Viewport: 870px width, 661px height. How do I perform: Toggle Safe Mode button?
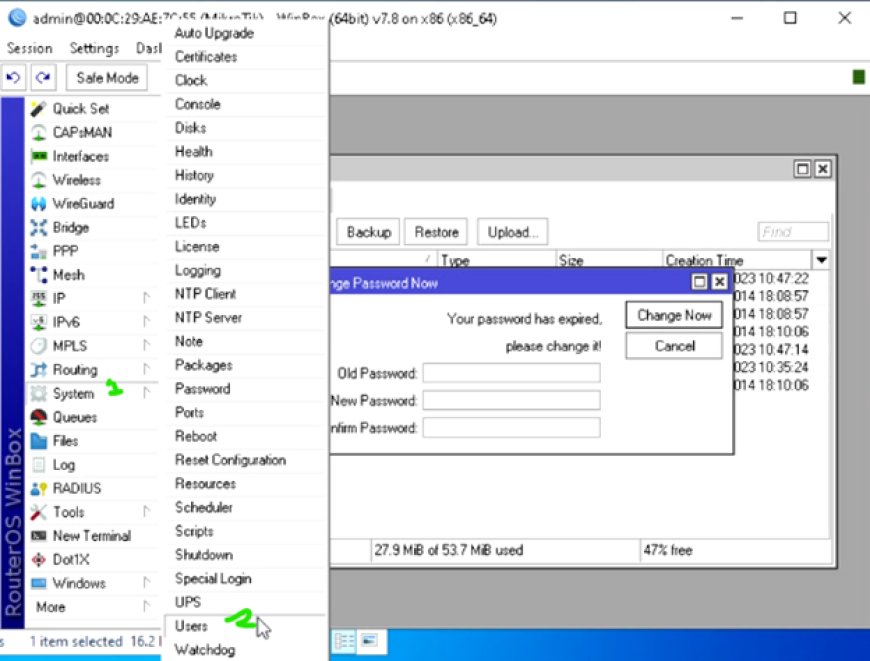pos(107,78)
